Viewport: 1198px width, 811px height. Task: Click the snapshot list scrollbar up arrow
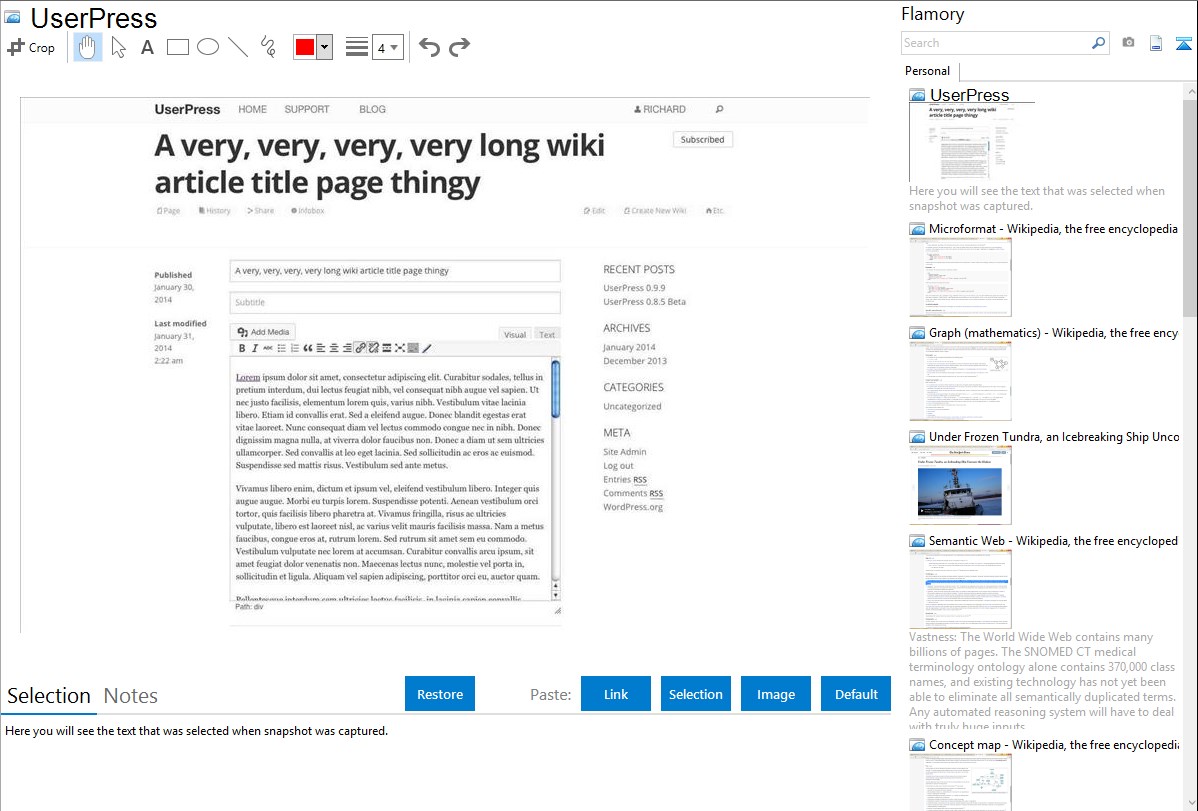coord(1190,91)
